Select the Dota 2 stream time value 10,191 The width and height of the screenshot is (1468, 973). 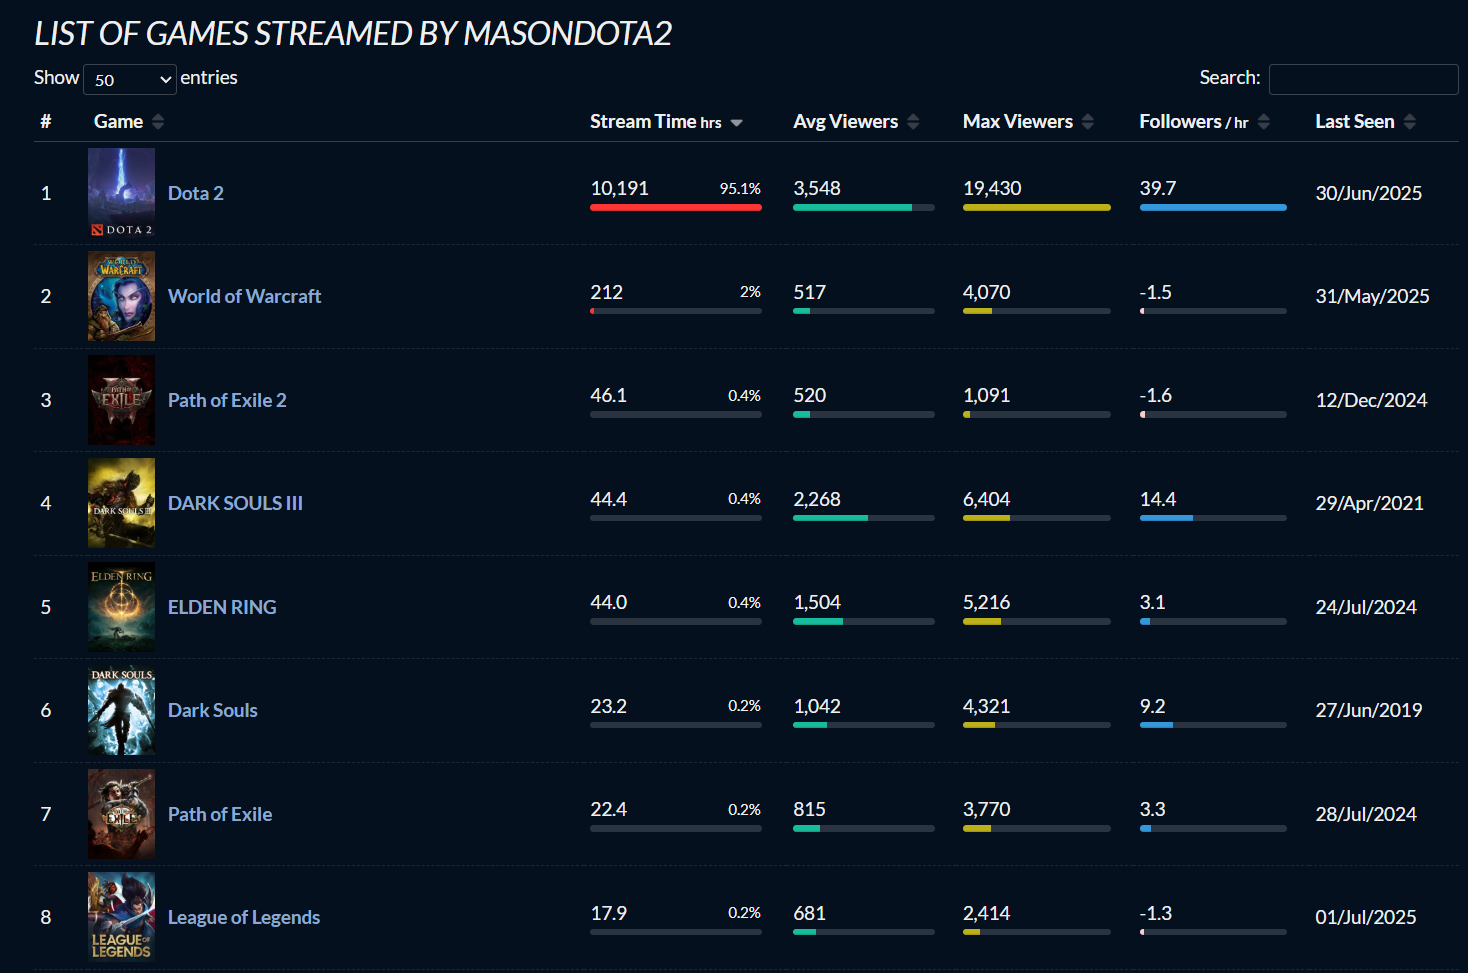point(619,188)
